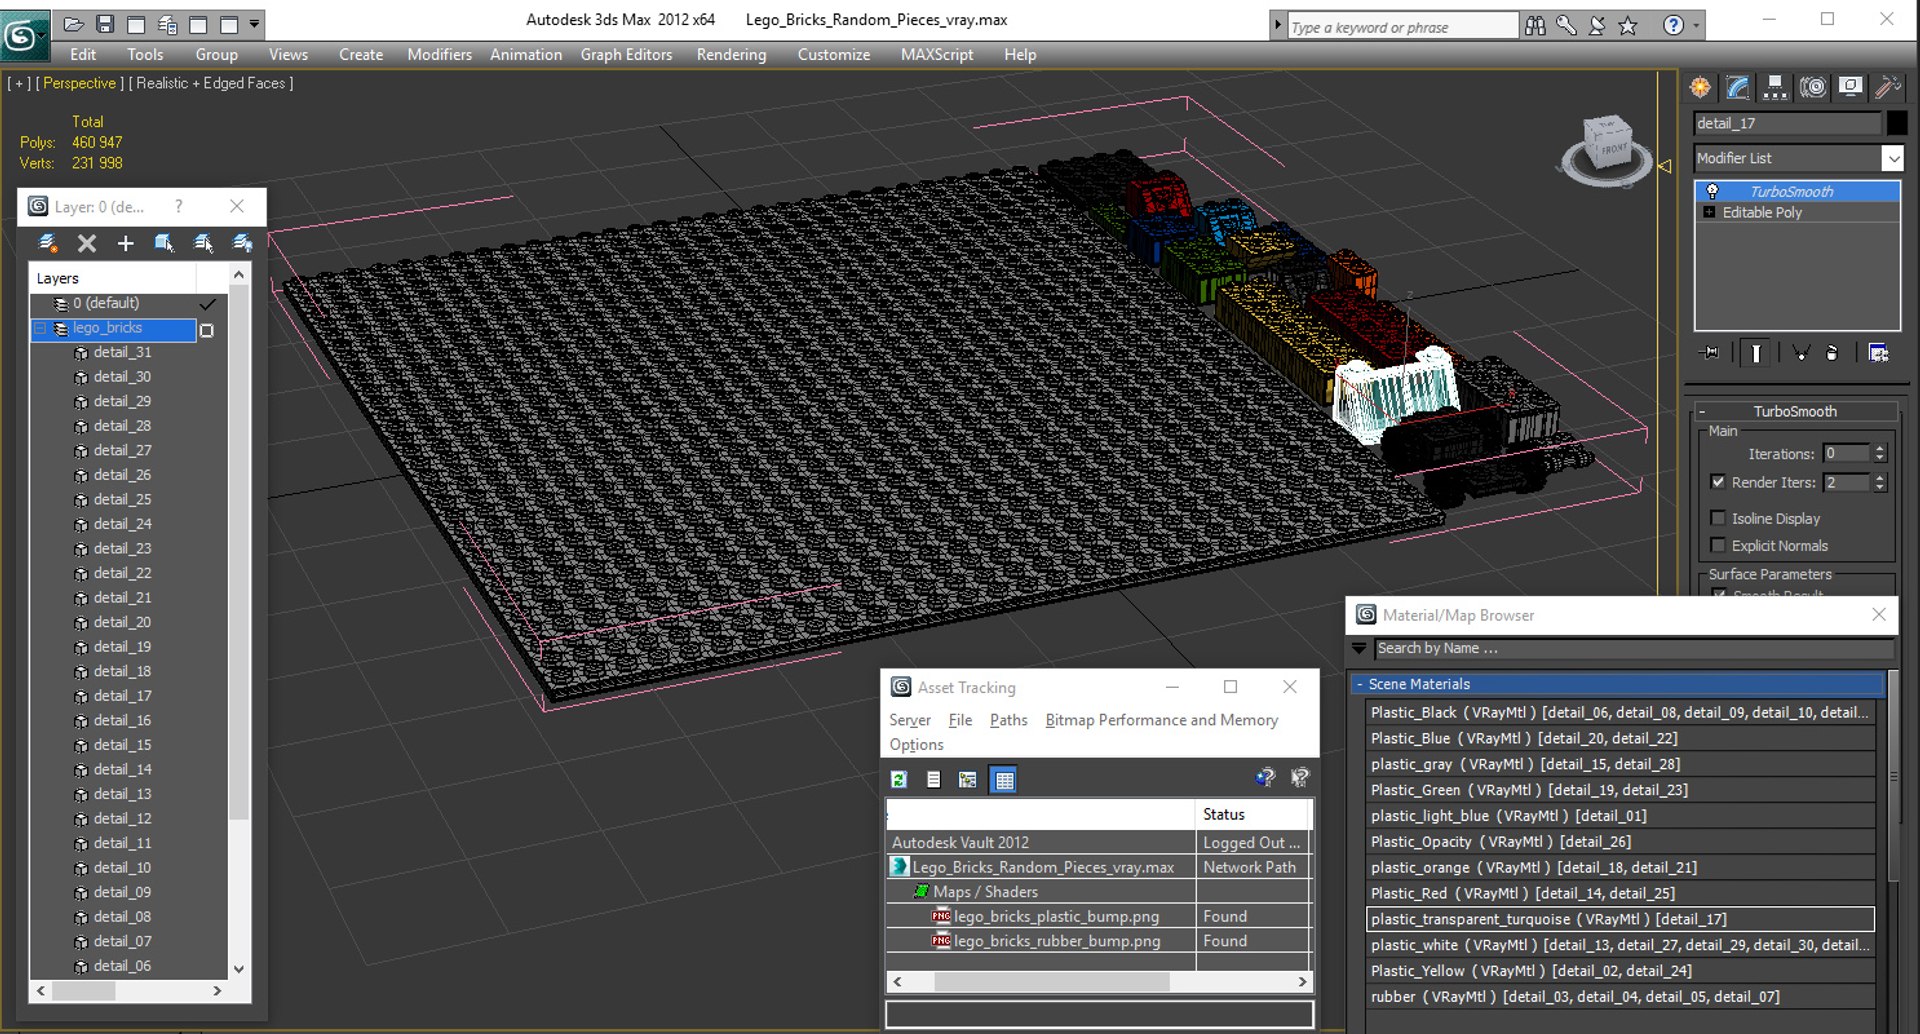Open the Utilities hammer tab

1887,88
